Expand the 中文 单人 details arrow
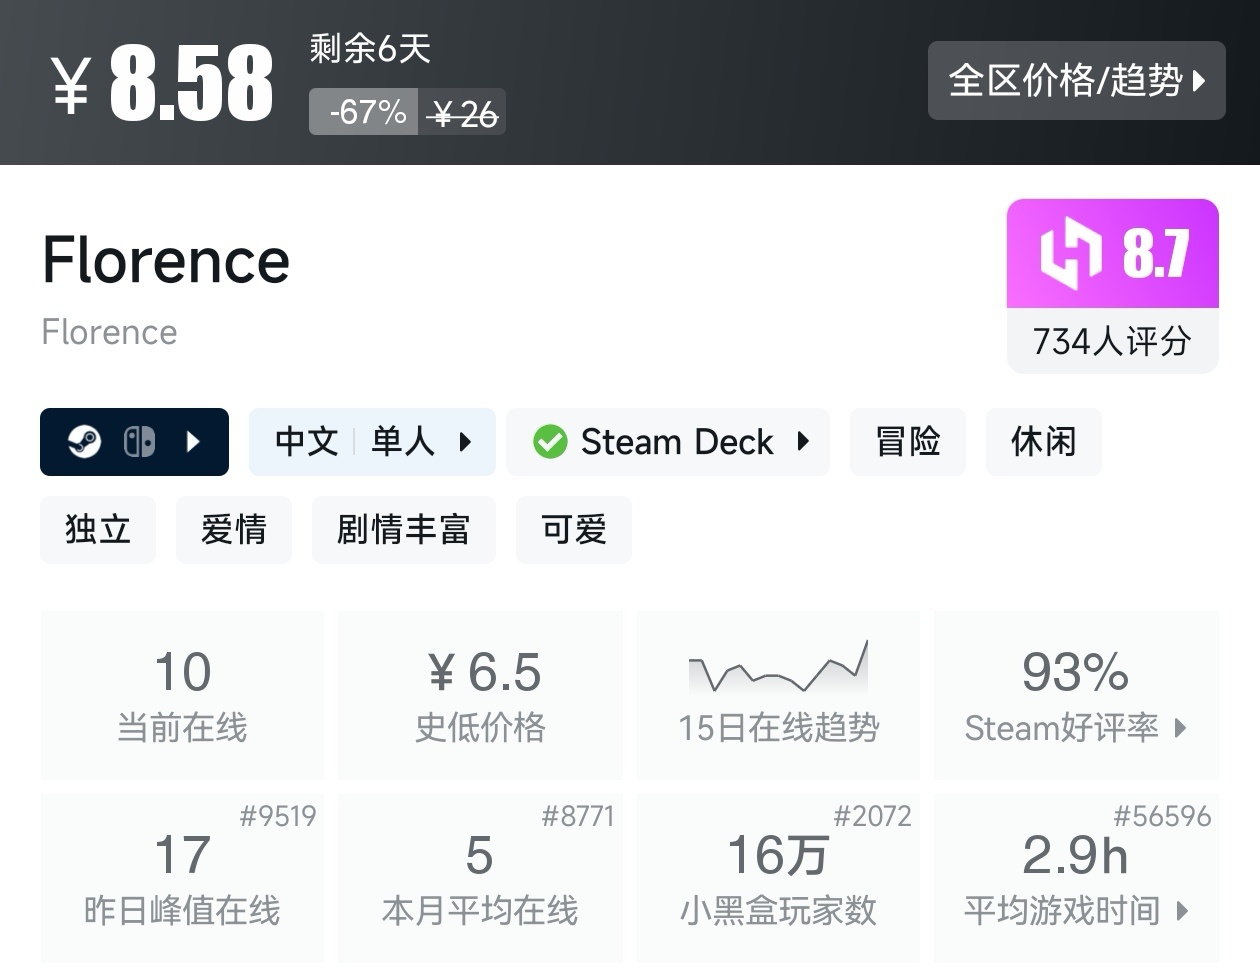The height and width of the screenshot is (973, 1260). [x=463, y=441]
